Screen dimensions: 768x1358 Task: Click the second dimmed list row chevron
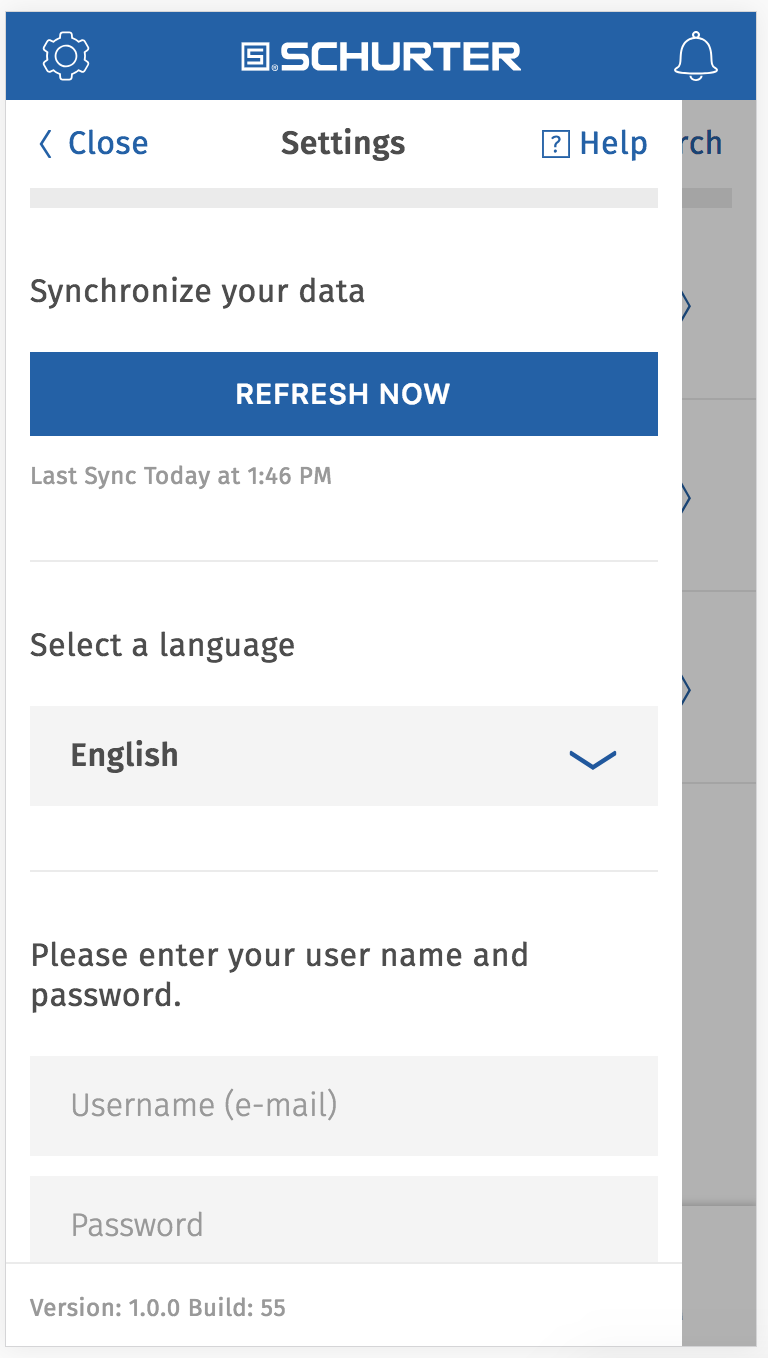point(687,498)
